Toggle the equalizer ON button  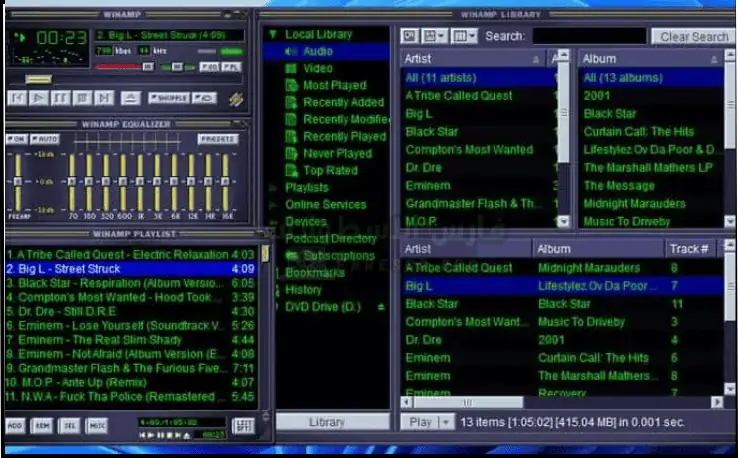pos(16,139)
